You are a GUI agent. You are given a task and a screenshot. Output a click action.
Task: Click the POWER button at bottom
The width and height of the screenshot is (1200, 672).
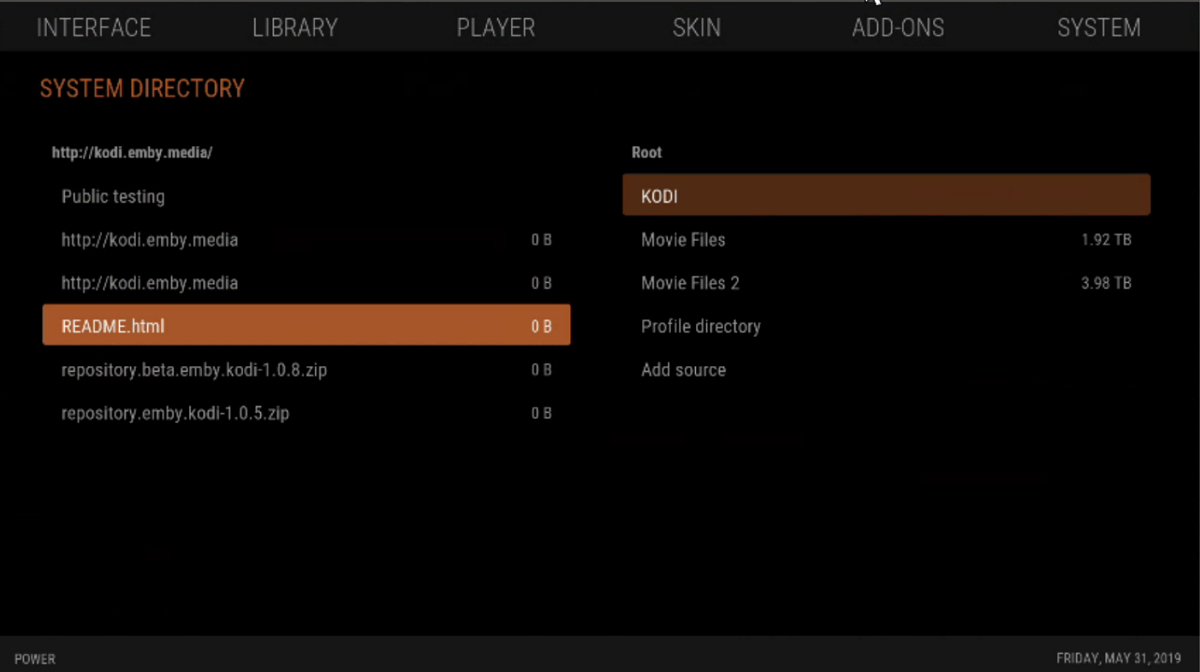click(x=35, y=659)
